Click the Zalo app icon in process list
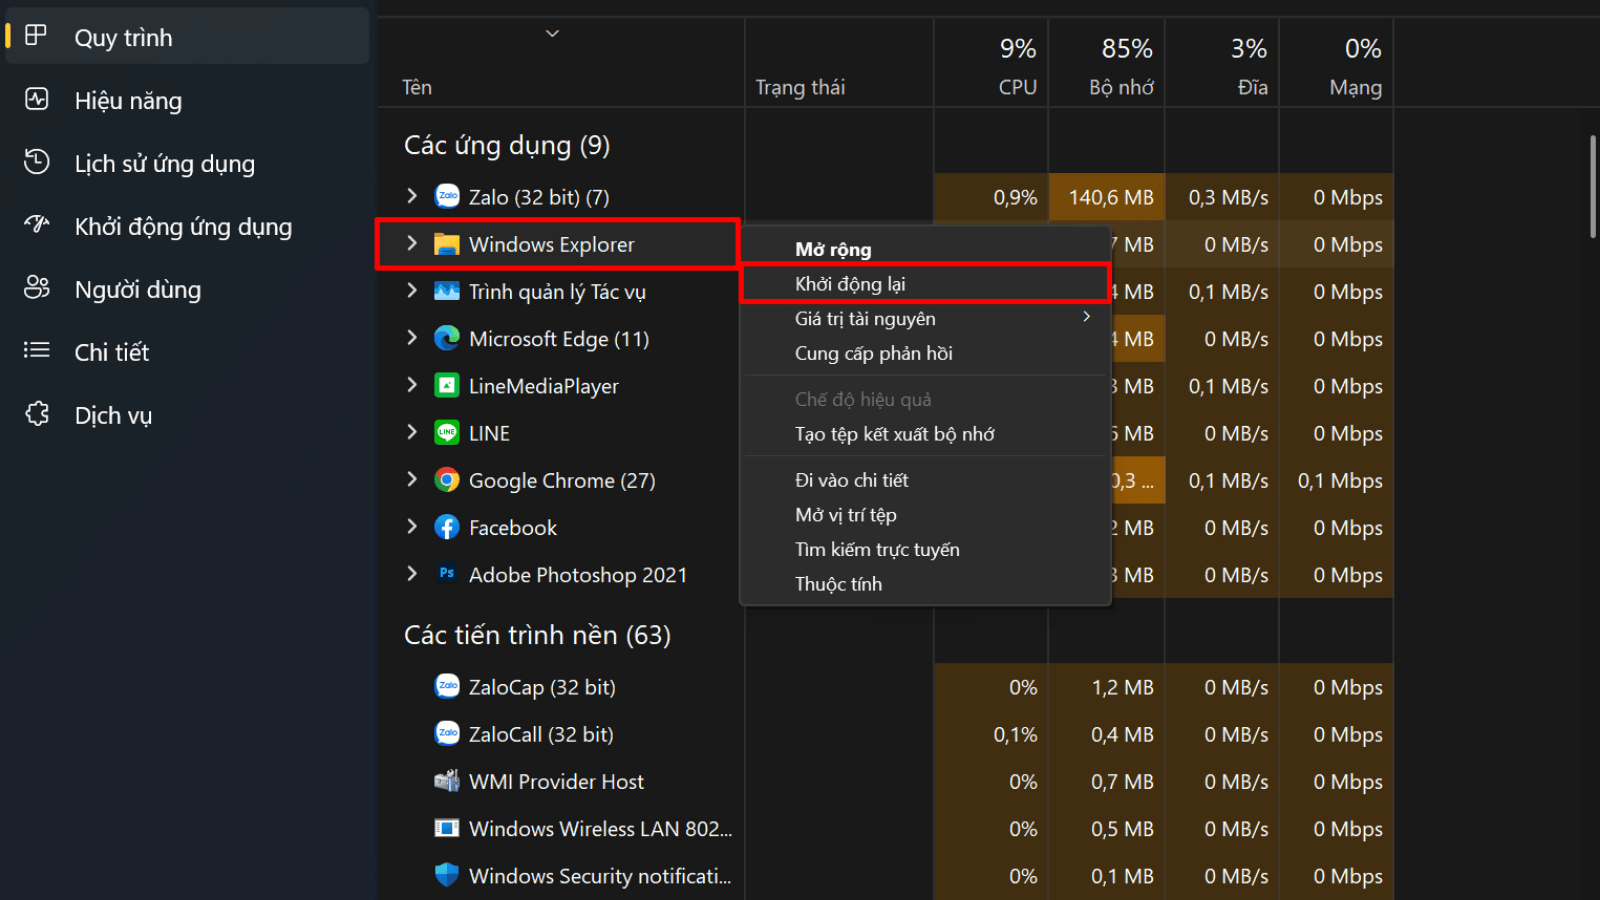Viewport: 1600px width, 900px height. tap(447, 197)
